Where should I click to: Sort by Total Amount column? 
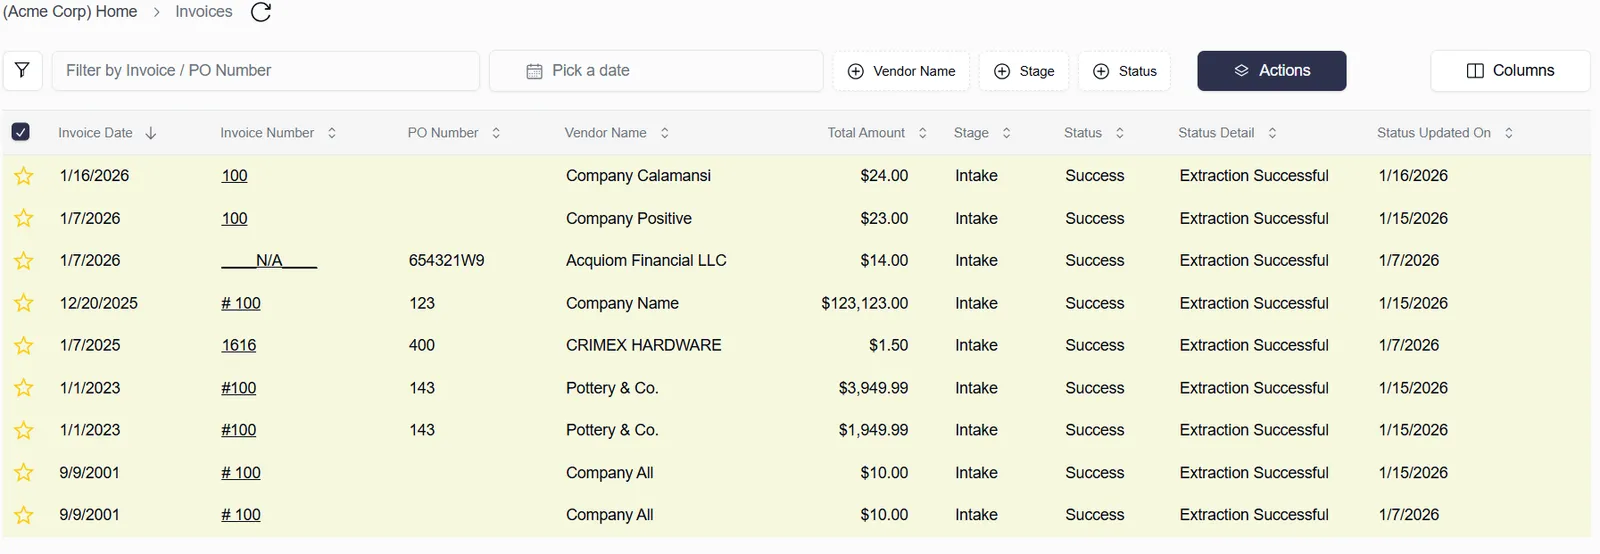pos(877,133)
